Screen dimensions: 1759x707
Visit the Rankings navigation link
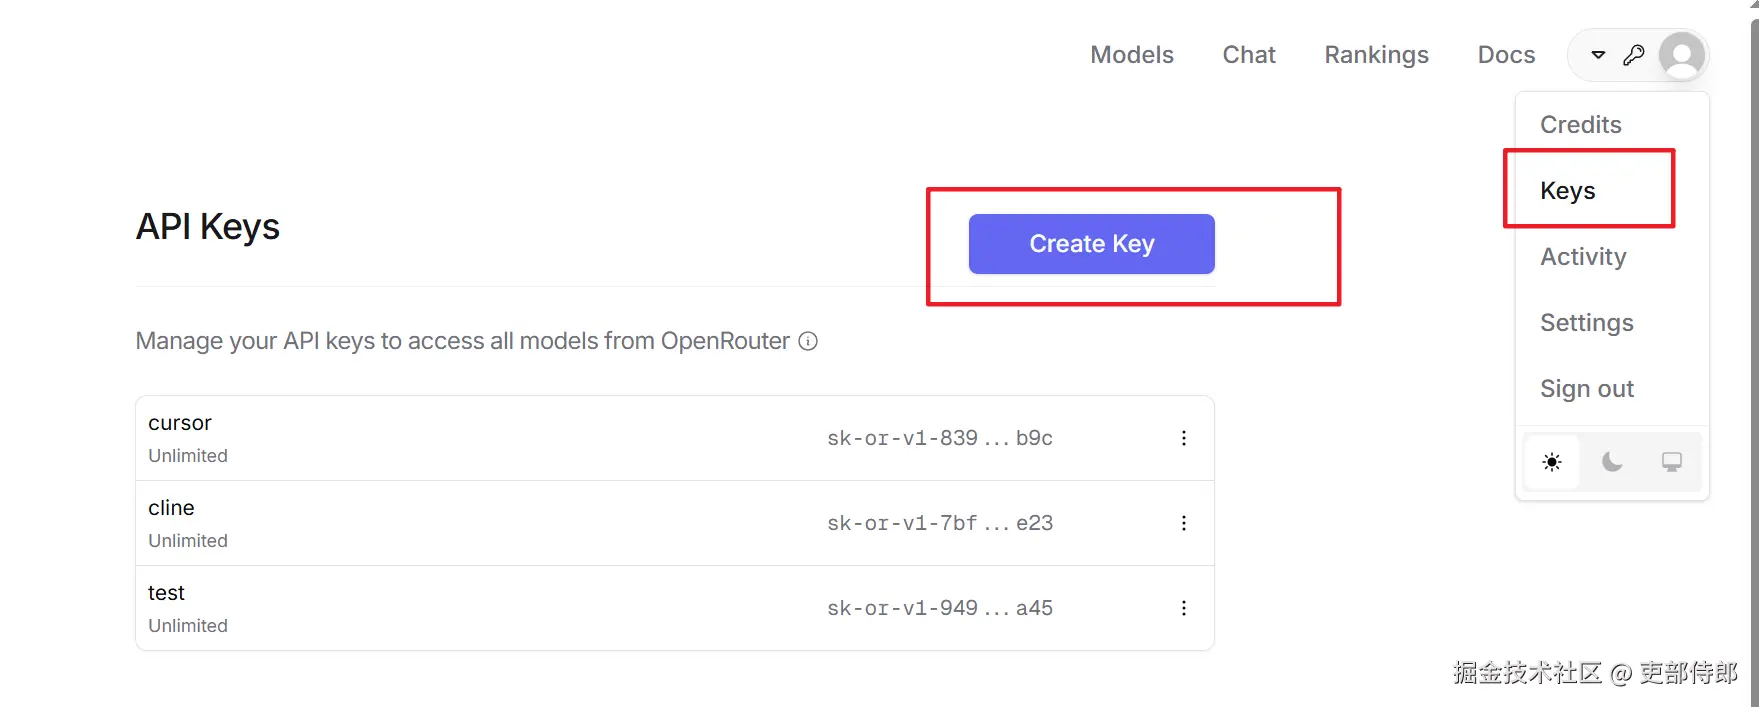1376,55
